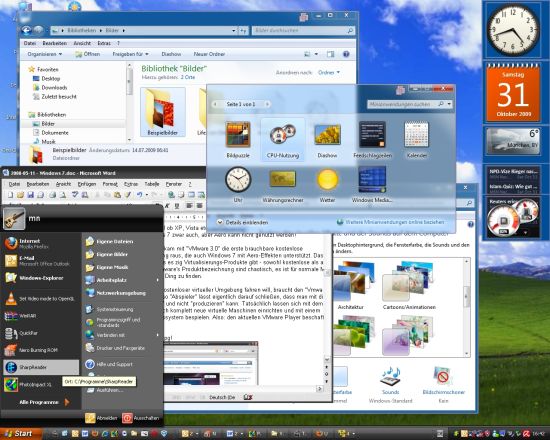Screen dimensions: 550x440
Task: Open Hilfe und Support in the start menu
Action: [x=109, y=364]
